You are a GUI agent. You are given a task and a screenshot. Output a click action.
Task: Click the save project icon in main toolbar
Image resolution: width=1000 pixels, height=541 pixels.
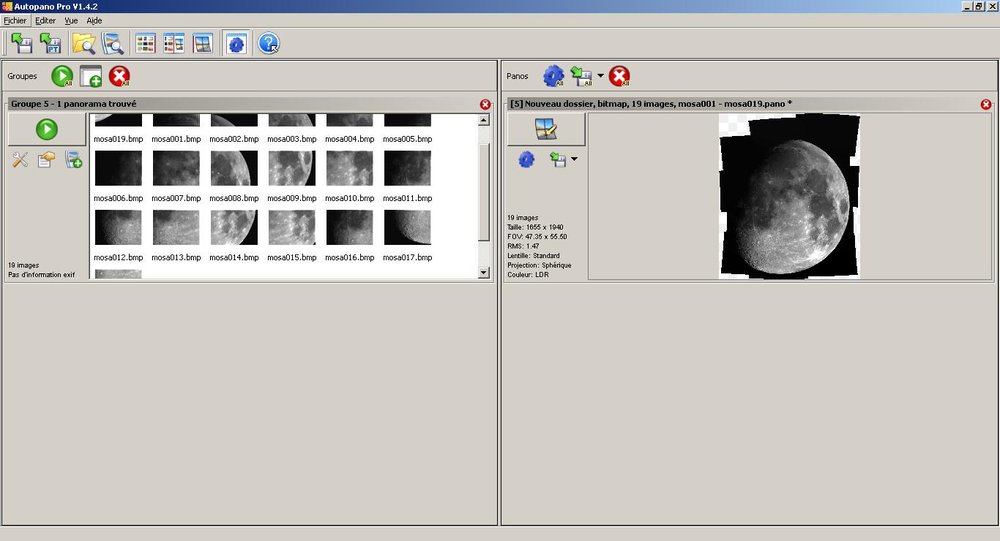click(21, 43)
